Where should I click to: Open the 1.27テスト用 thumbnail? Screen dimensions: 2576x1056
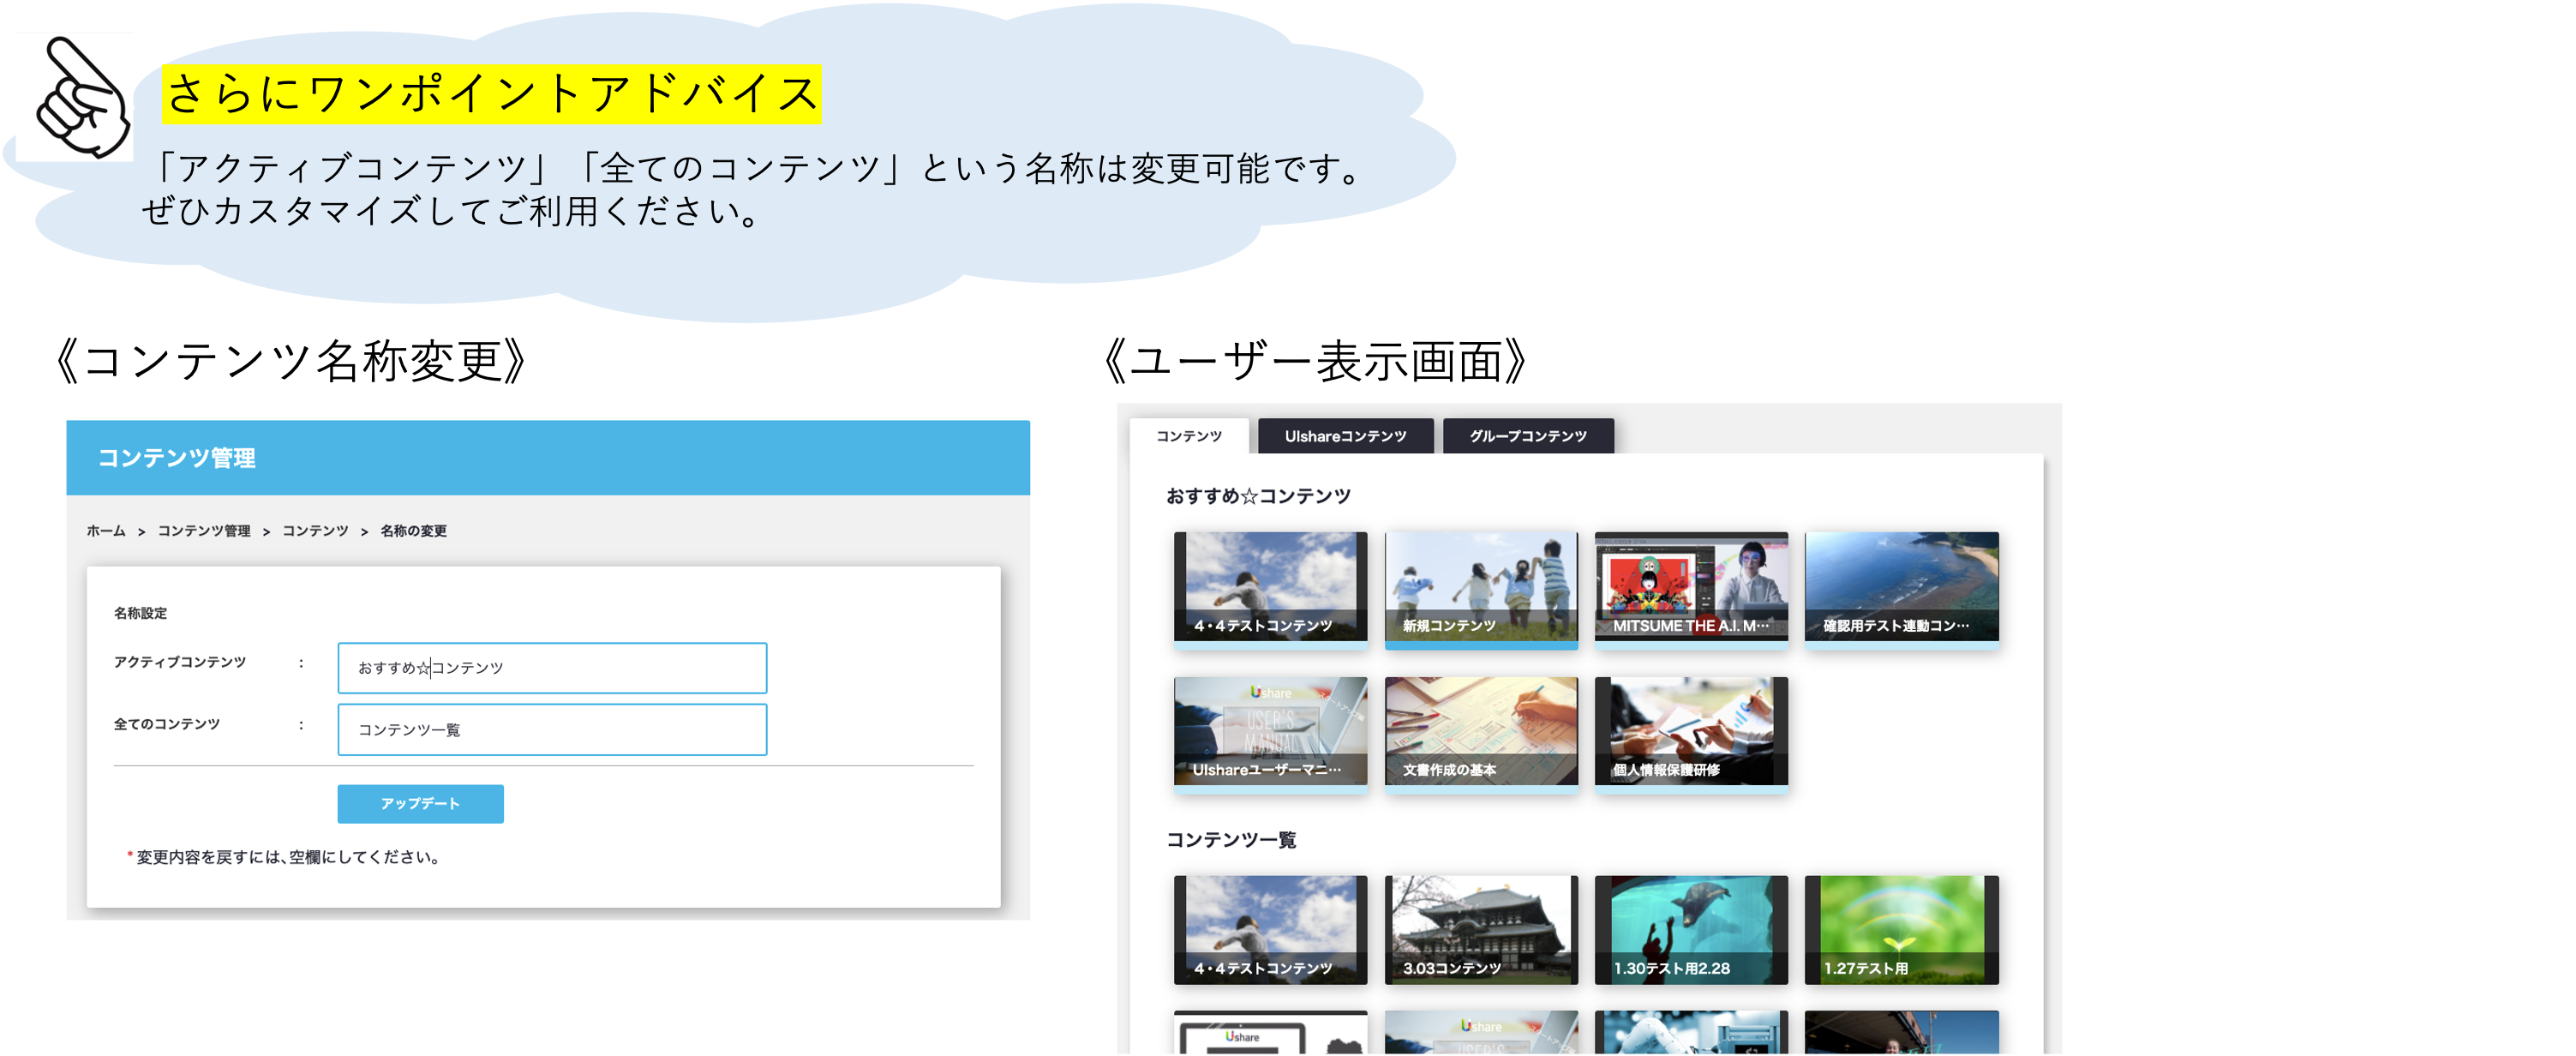(x=1901, y=930)
